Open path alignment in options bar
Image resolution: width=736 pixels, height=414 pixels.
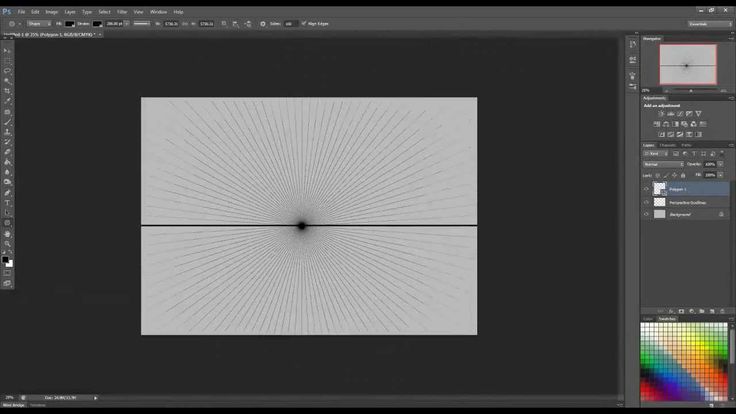point(235,23)
